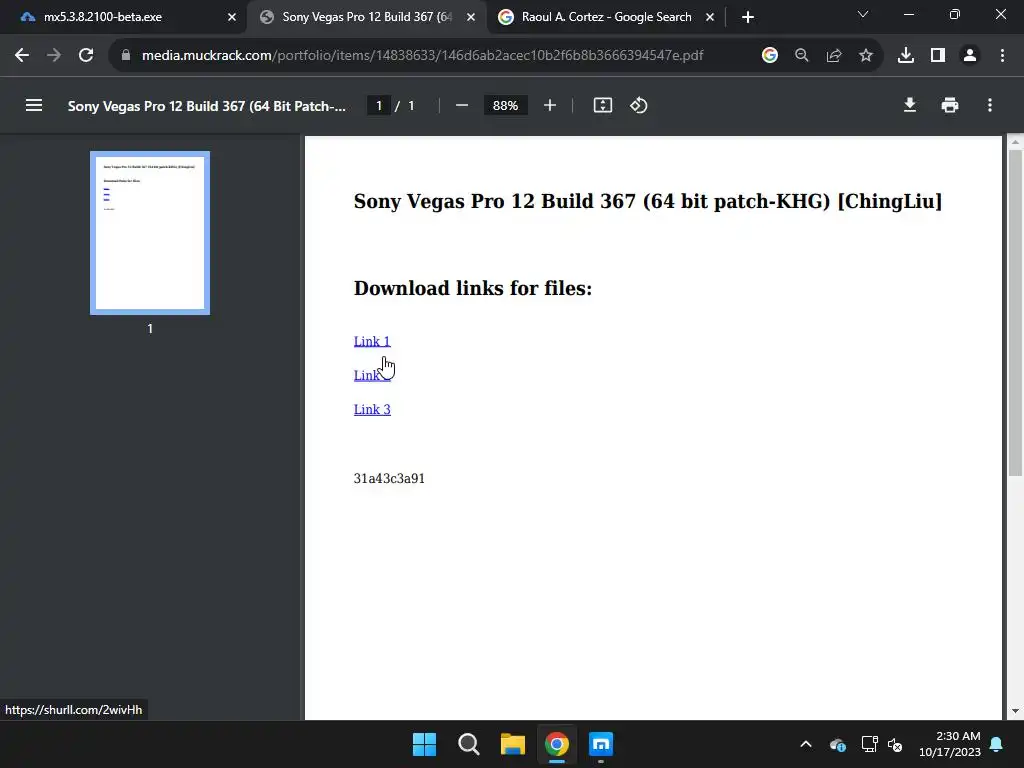Viewport: 1024px width, 768px height.
Task: Focus the muckrack URL address bar
Action: click(422, 56)
